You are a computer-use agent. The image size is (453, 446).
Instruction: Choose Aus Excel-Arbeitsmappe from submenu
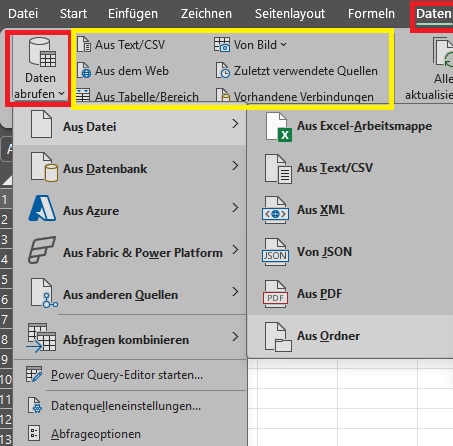click(x=350, y=126)
